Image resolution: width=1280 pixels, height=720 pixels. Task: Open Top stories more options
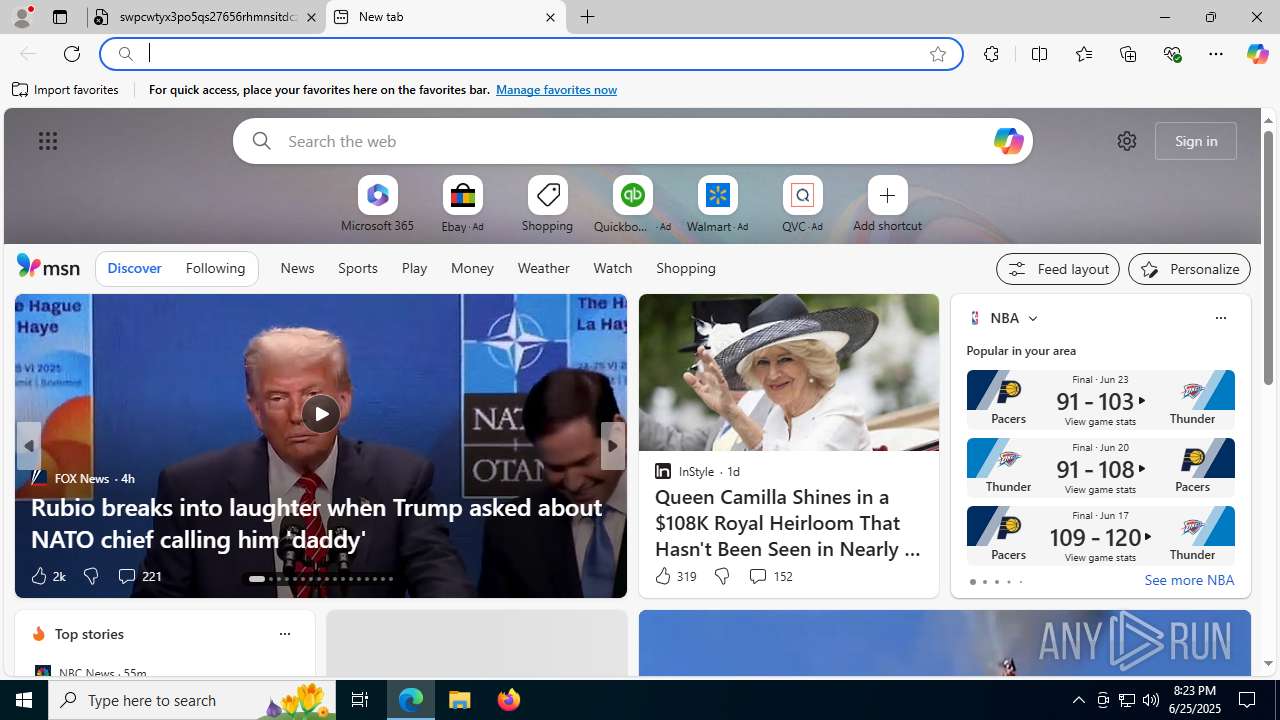point(284,634)
